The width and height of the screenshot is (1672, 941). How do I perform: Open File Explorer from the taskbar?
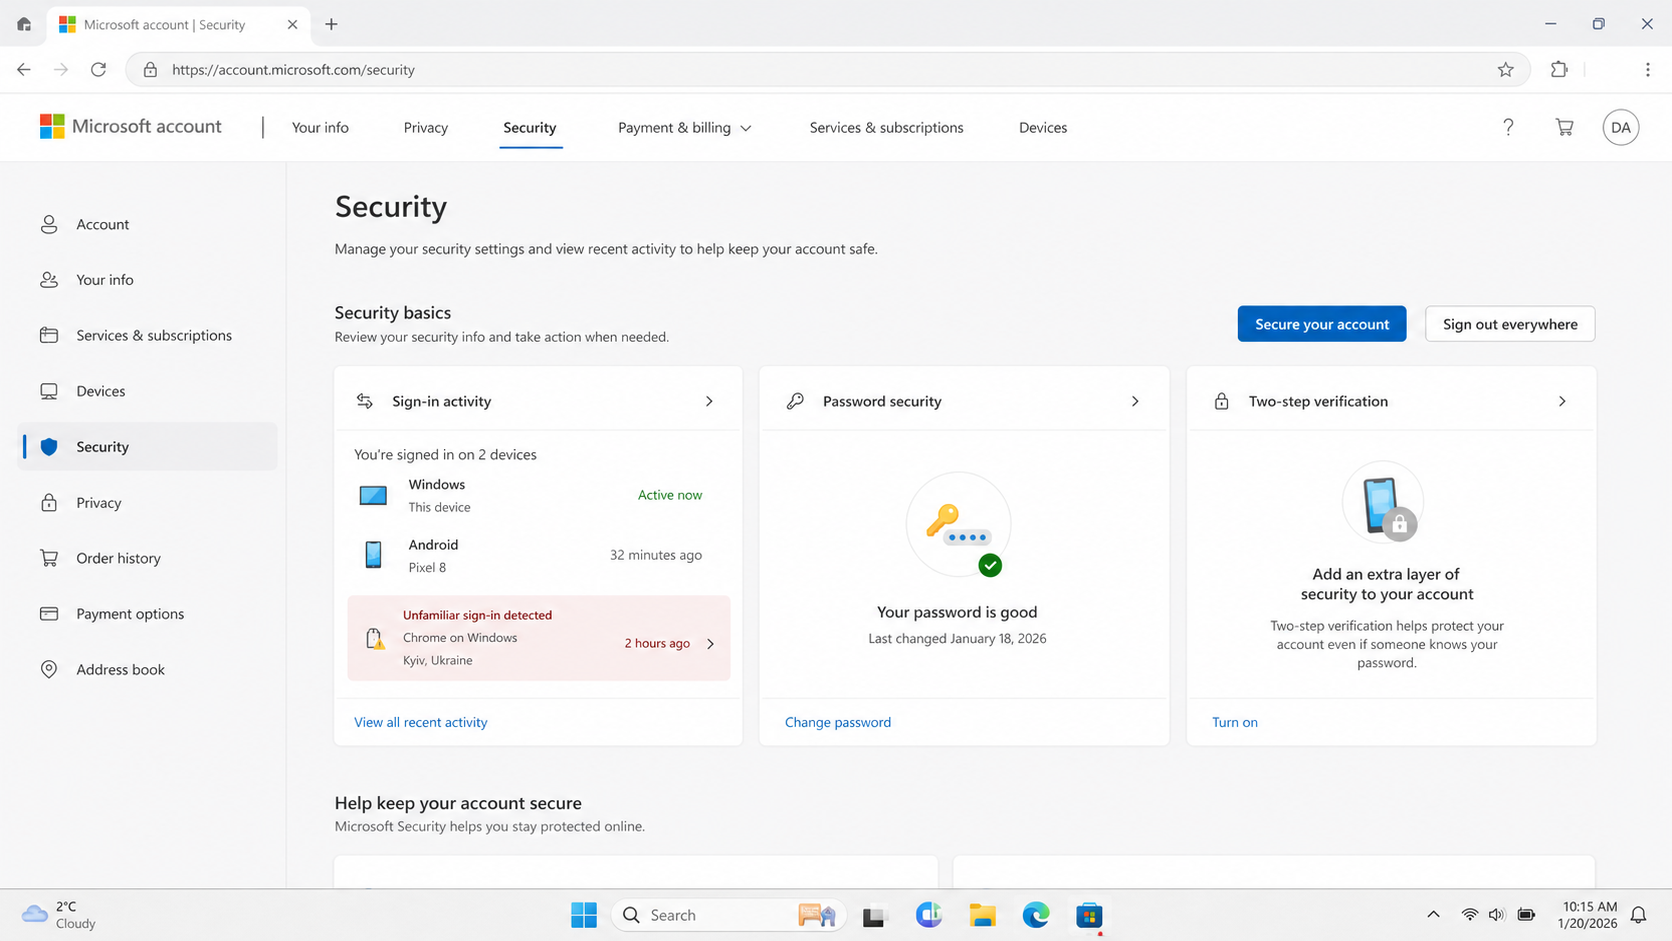(982, 915)
